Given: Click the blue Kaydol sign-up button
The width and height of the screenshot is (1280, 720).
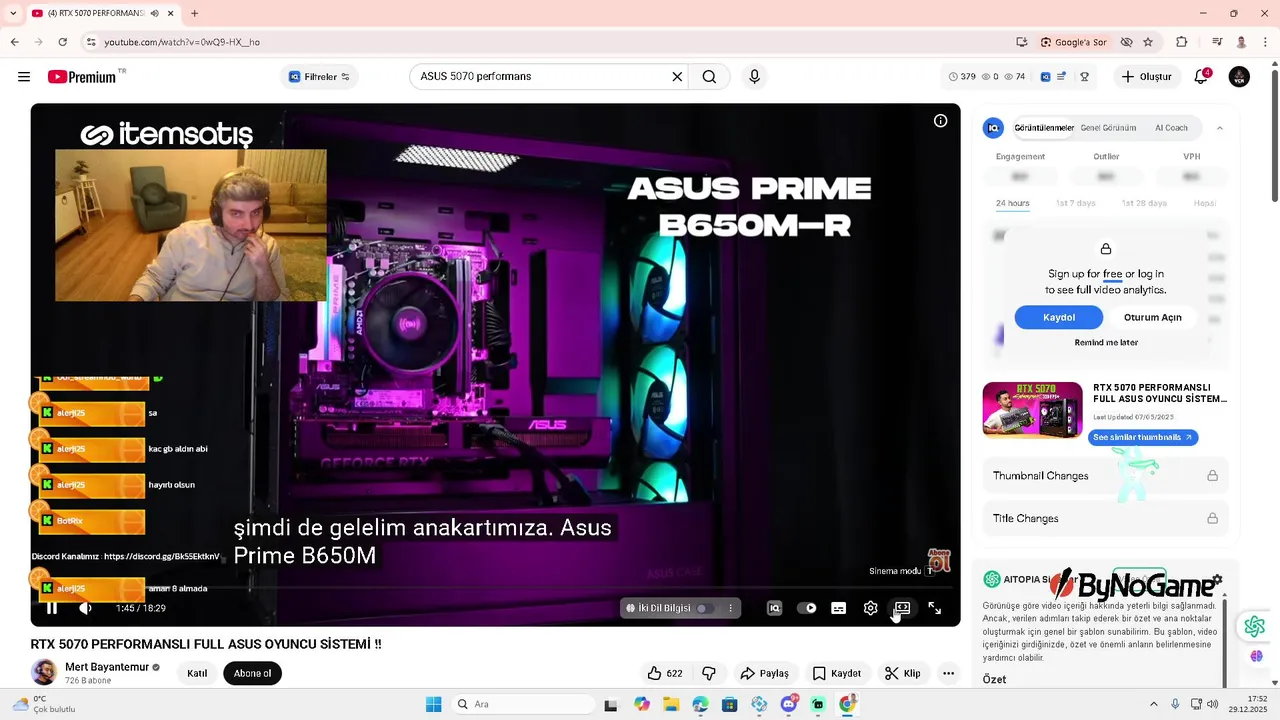Looking at the screenshot, I should pos(1059,317).
